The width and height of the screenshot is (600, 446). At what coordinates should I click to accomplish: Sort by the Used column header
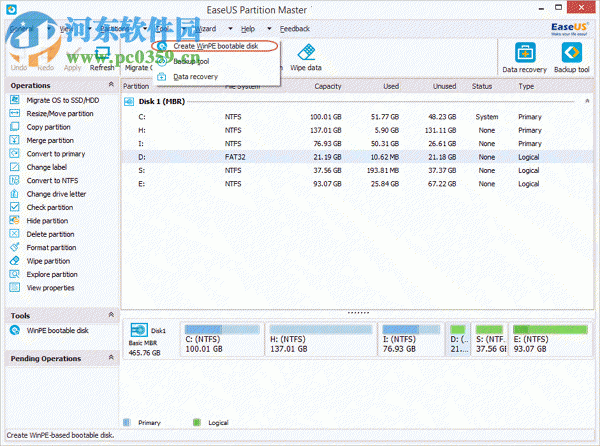tap(391, 86)
